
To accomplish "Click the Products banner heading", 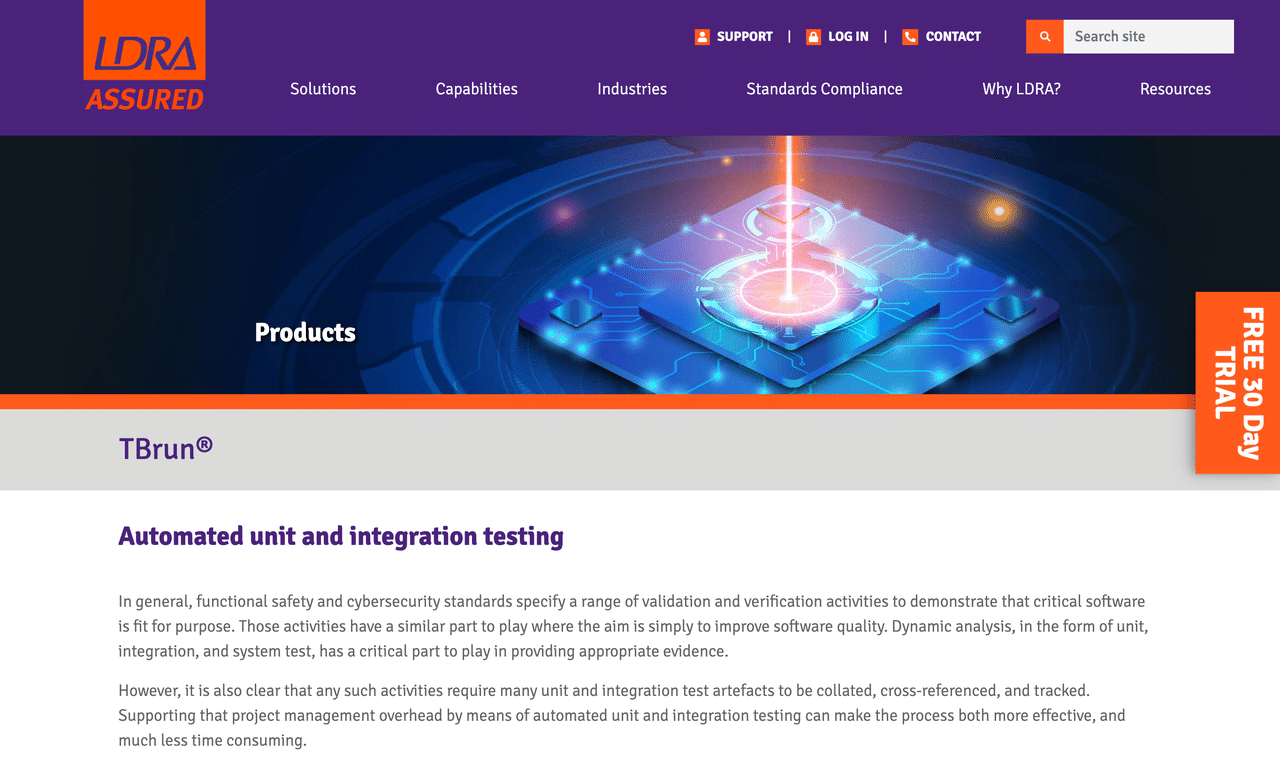I will pos(305,332).
